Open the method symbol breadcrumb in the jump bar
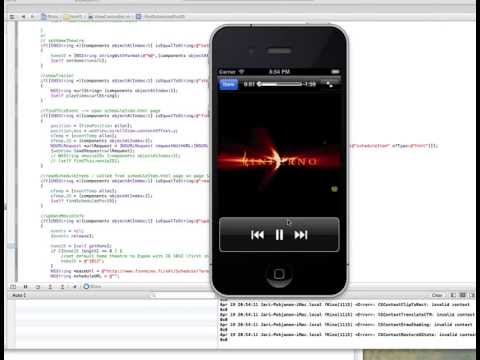This screenshot has height=360, width=480. click(160, 16)
